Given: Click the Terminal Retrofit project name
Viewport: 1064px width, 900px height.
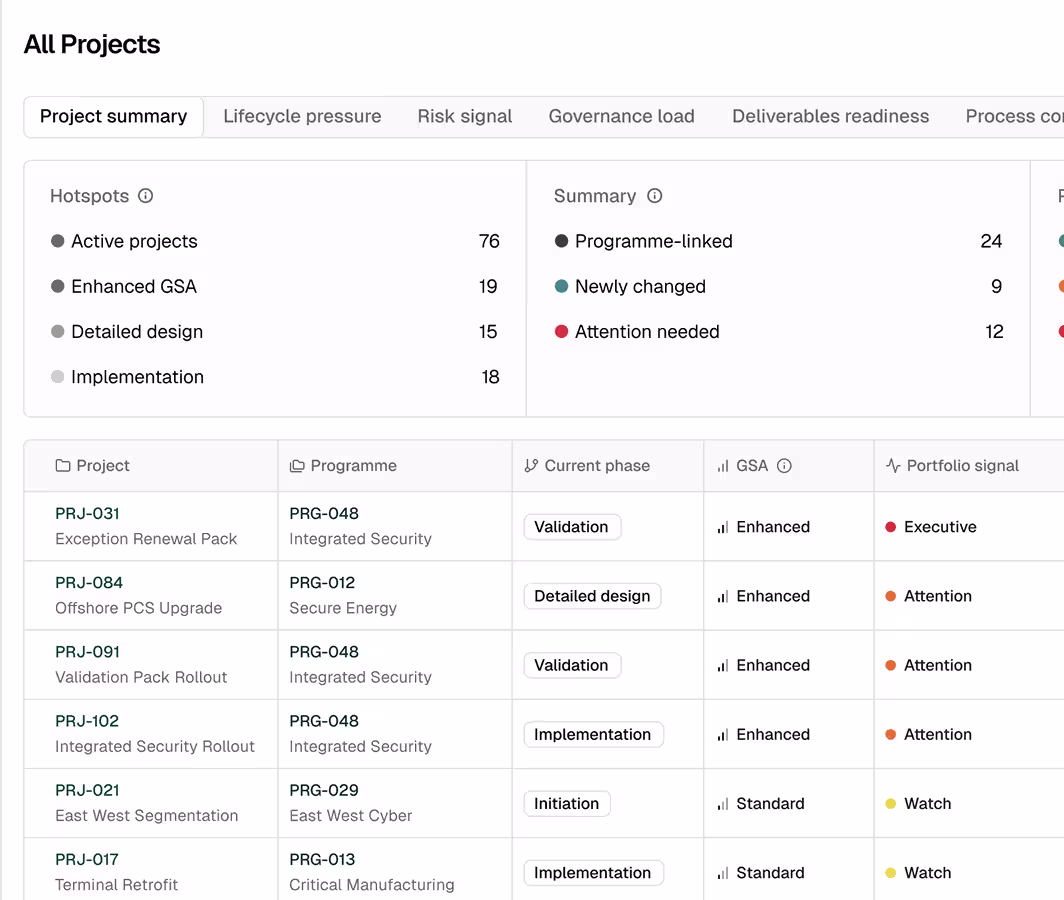Looking at the screenshot, I should (x=116, y=885).
